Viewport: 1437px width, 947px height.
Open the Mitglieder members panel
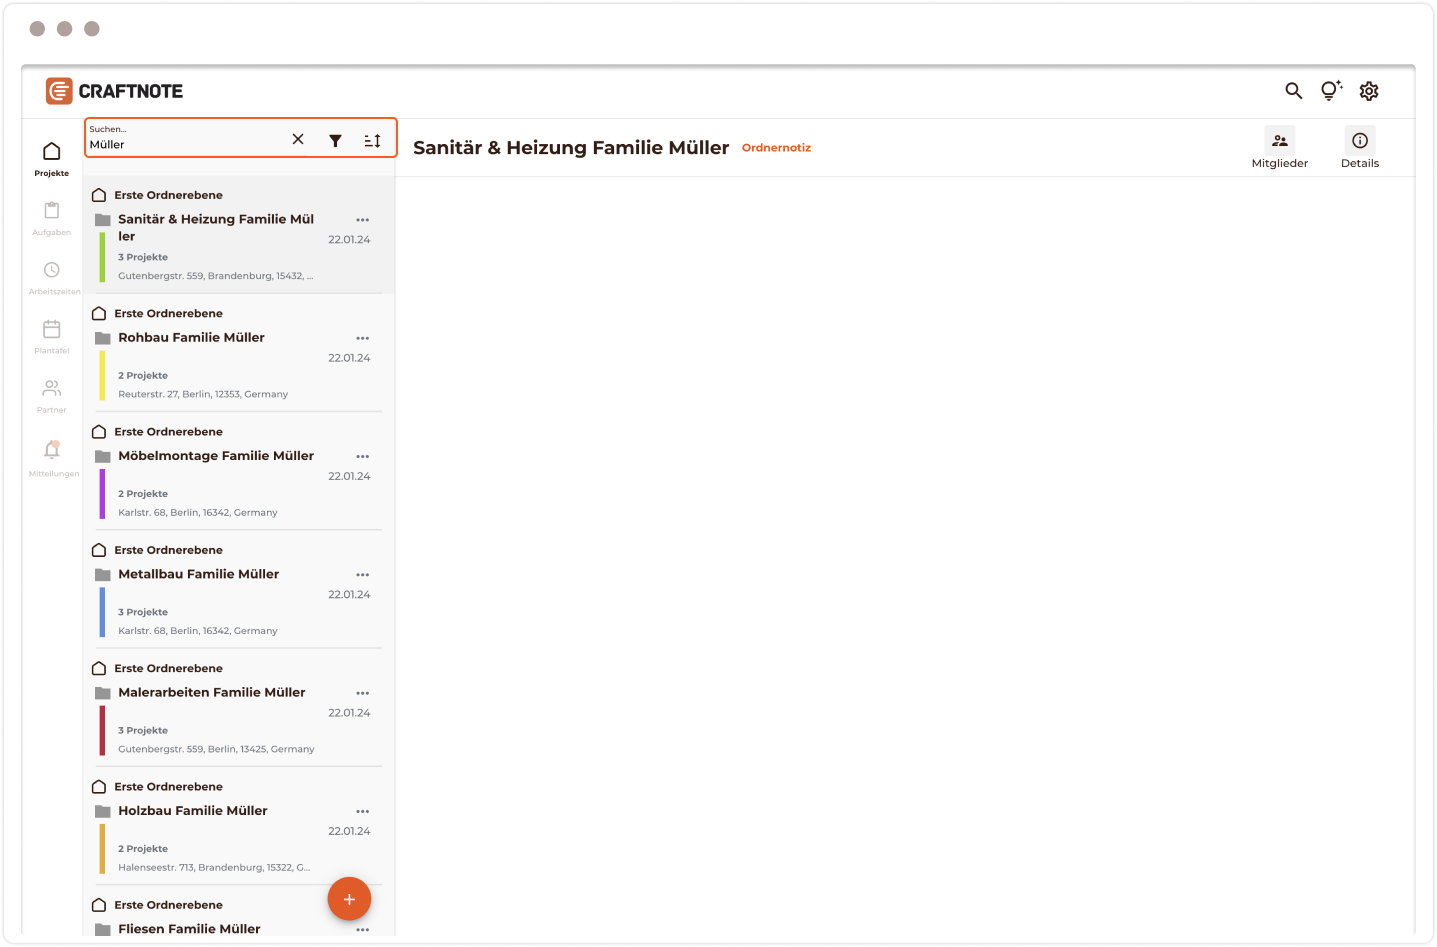1279,148
